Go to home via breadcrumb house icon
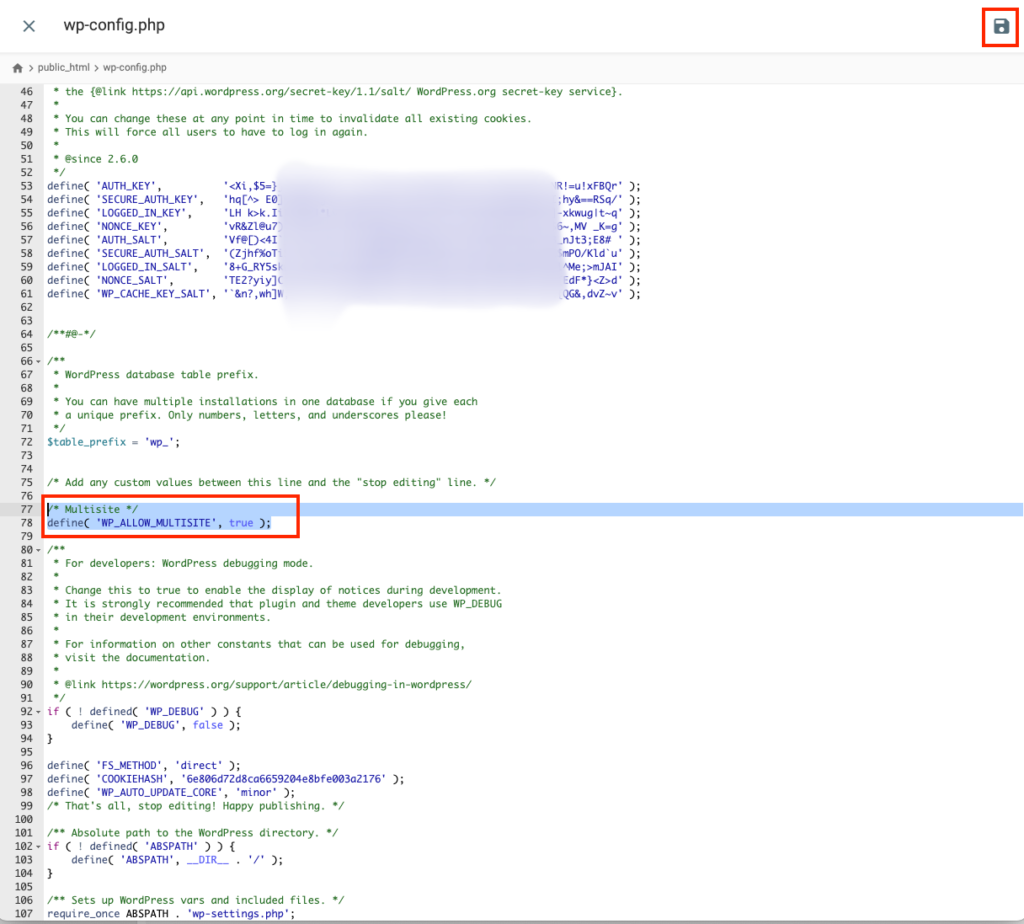This screenshot has width=1024, height=924. coord(18,68)
